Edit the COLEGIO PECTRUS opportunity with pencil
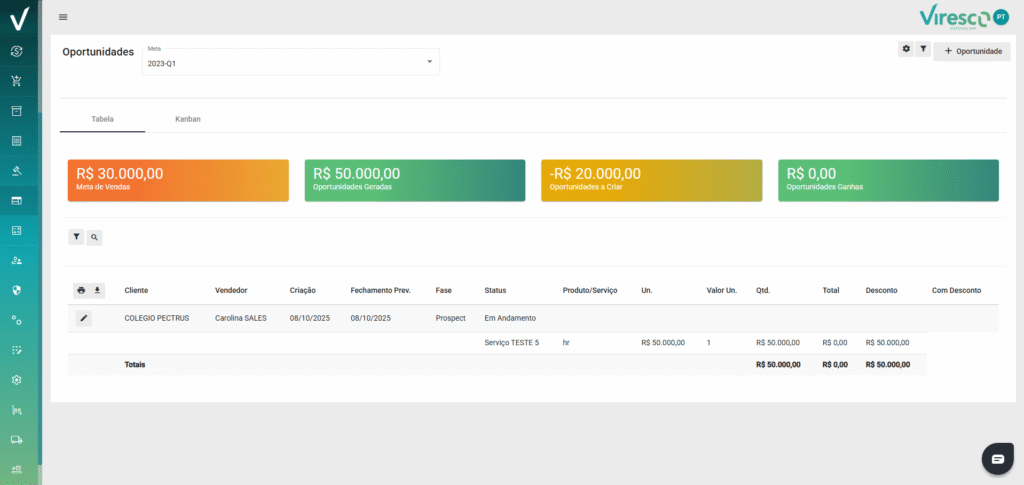The width and height of the screenshot is (1024, 485). click(84, 318)
